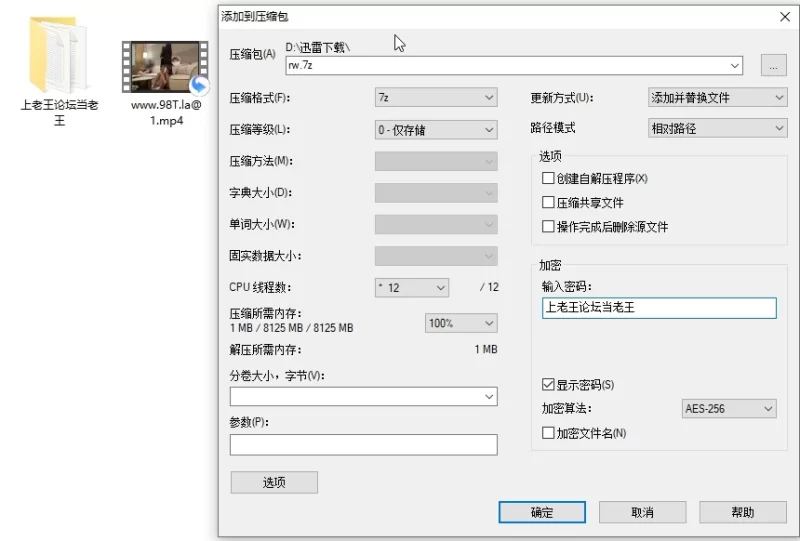Toggle the encrypt file names checkbox
800x541 pixels.
pyautogui.click(x=548, y=433)
